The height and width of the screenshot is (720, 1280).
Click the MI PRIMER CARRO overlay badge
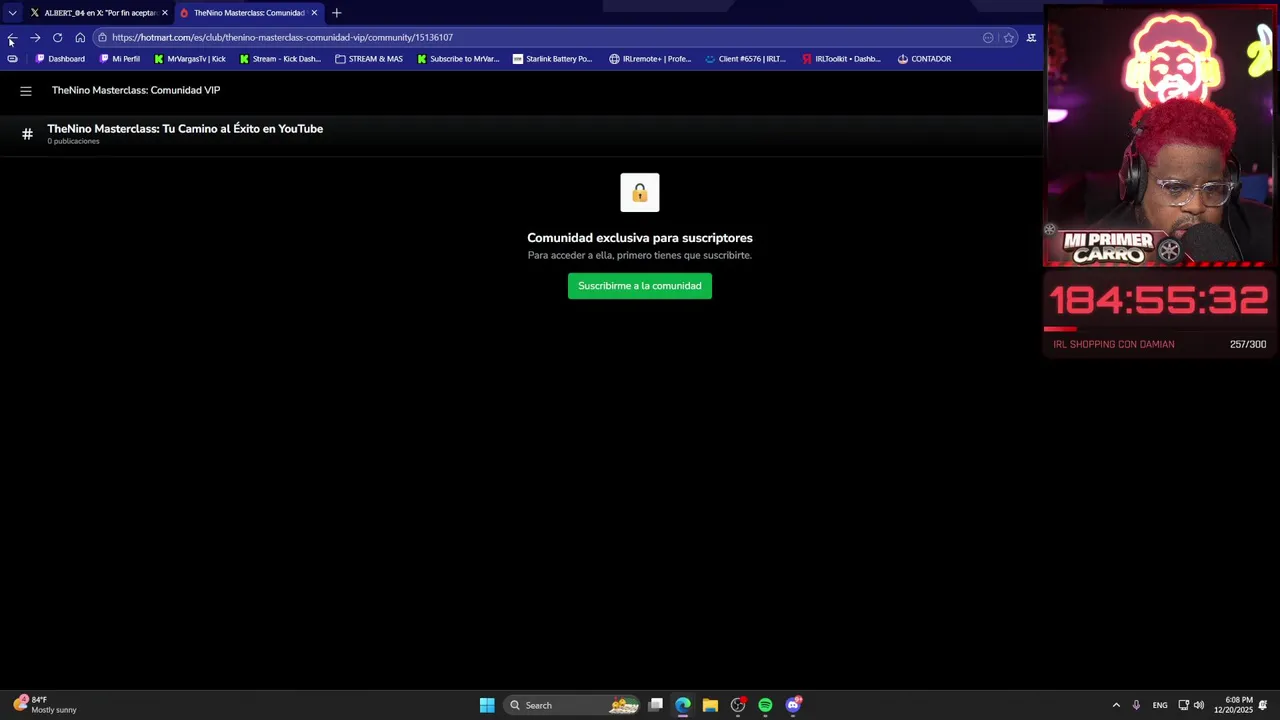1111,247
